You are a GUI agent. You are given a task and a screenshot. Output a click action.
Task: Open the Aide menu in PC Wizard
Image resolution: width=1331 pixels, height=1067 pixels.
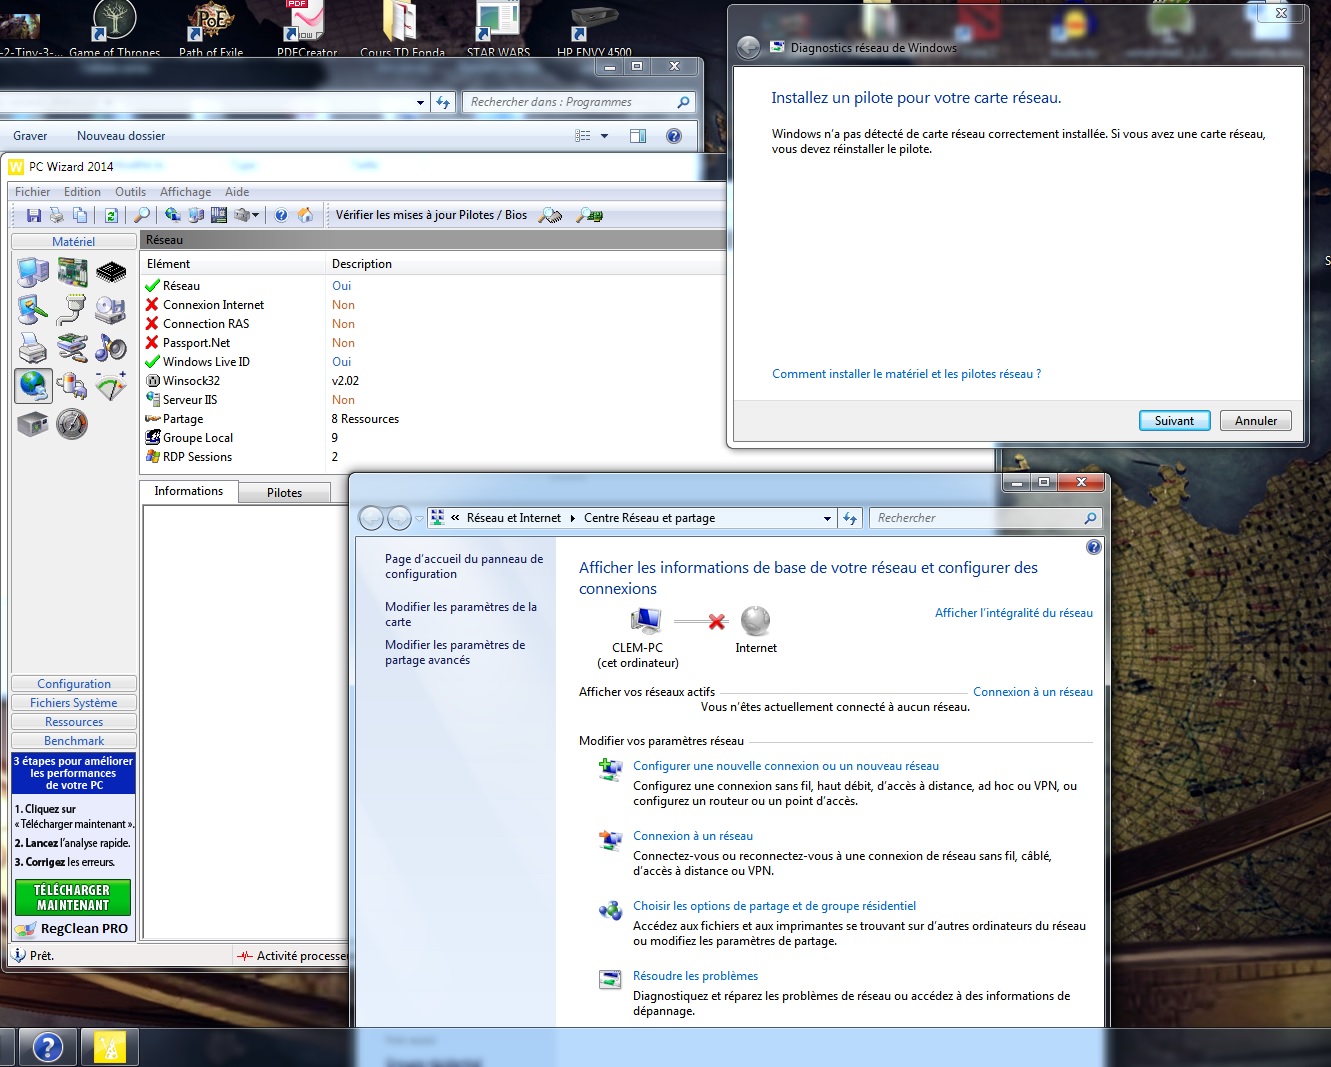click(x=237, y=192)
